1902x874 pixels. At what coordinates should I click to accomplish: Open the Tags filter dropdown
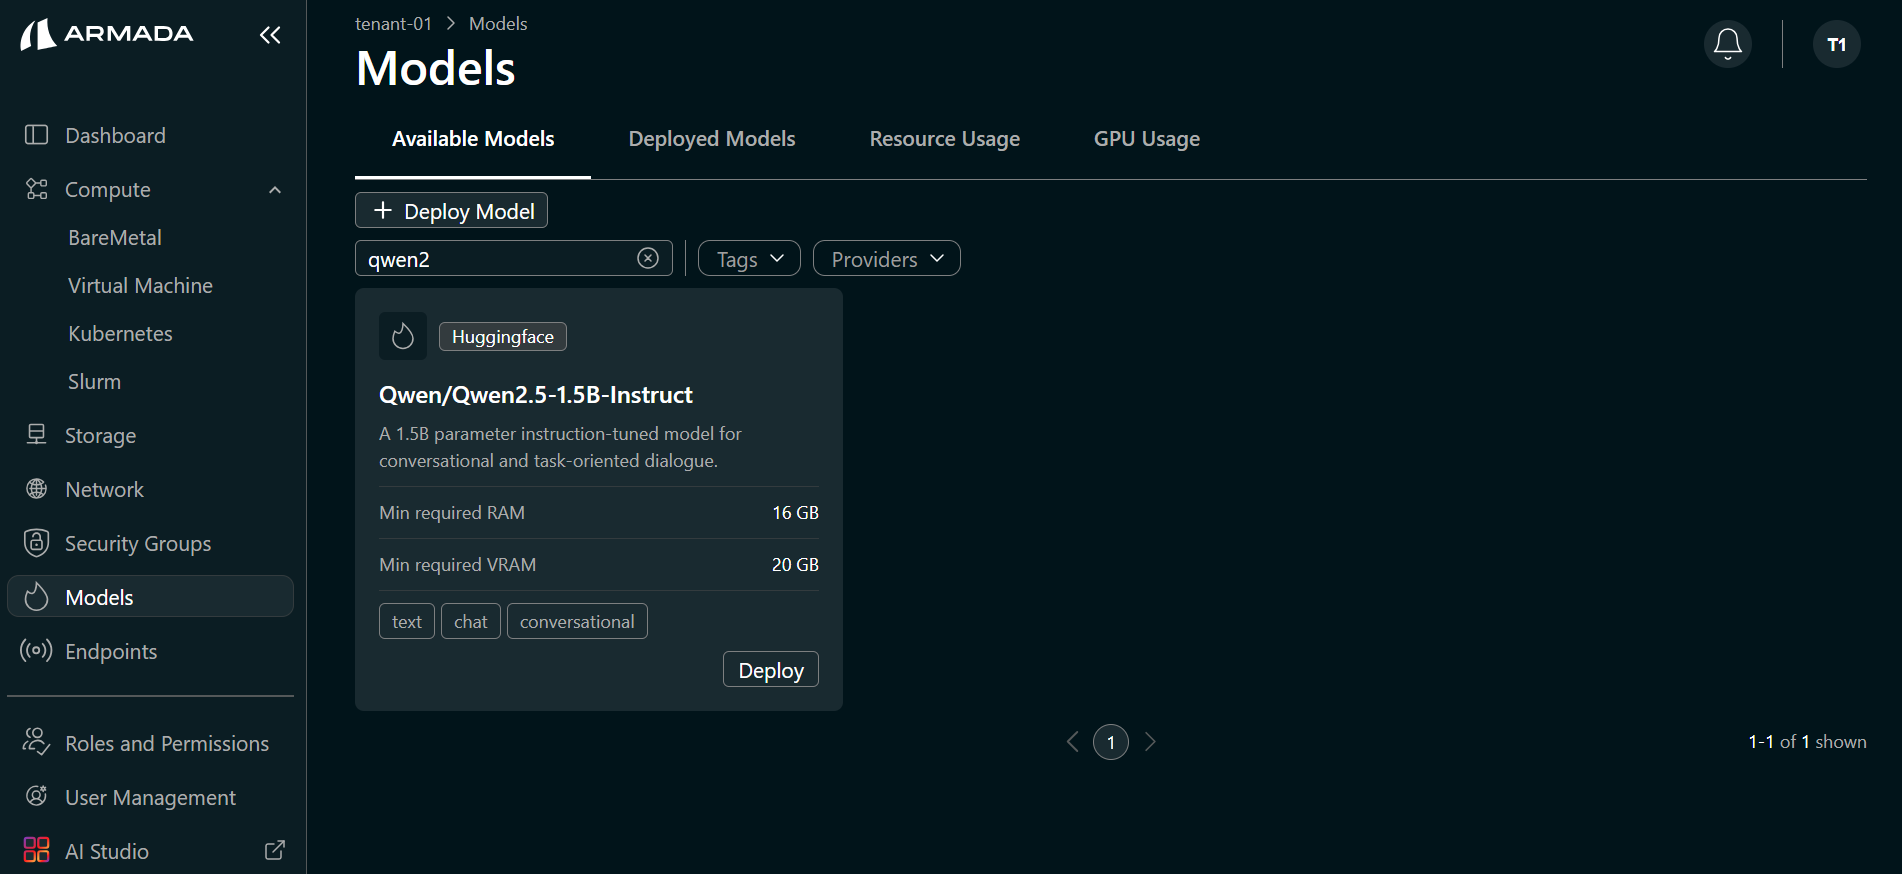(749, 259)
